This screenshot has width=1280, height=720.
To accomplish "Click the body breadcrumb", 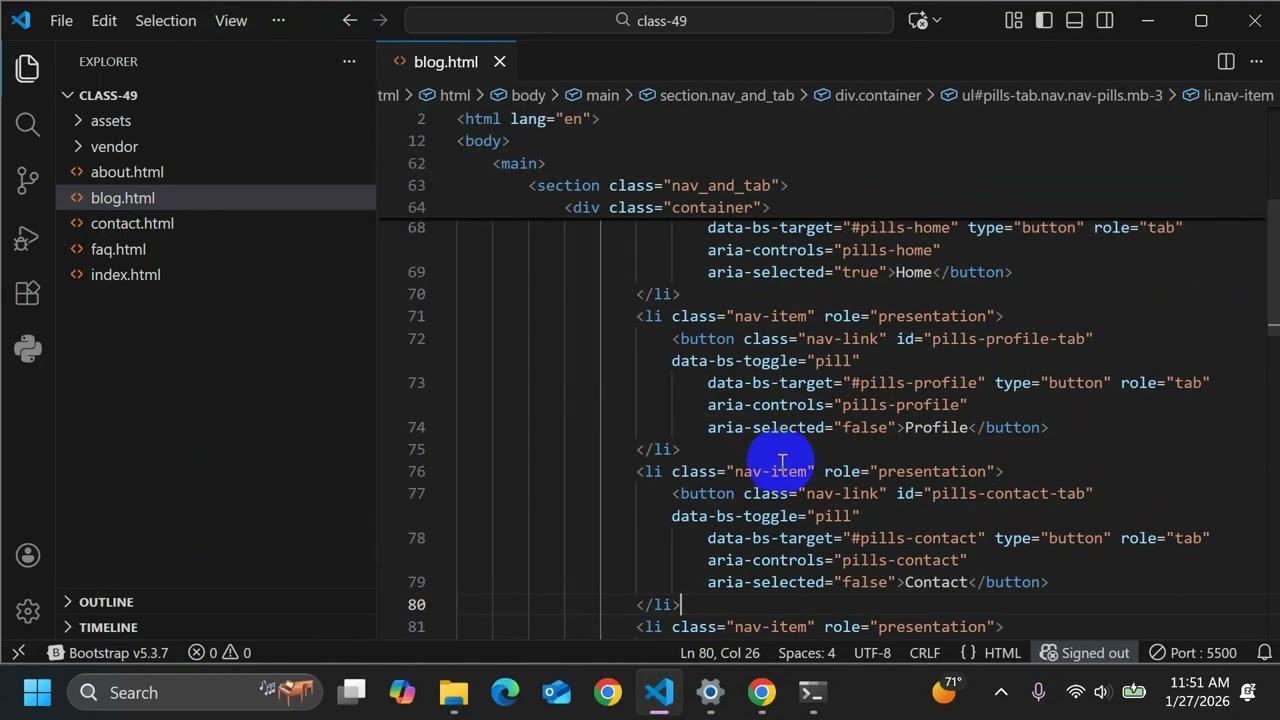I will pyautogui.click(x=518, y=95).
